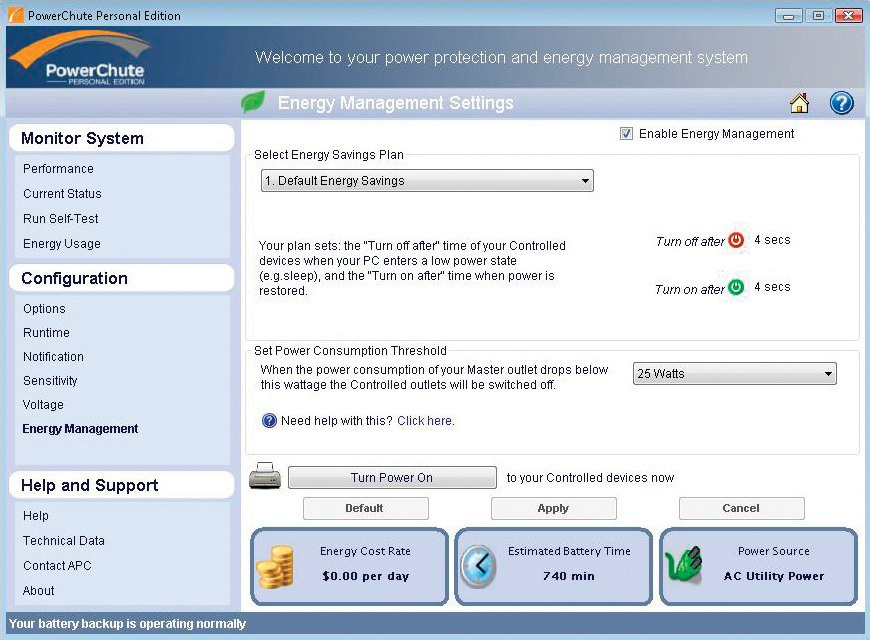Open the Help sidebar item
Image resolution: width=870 pixels, height=640 pixels.
(36, 516)
